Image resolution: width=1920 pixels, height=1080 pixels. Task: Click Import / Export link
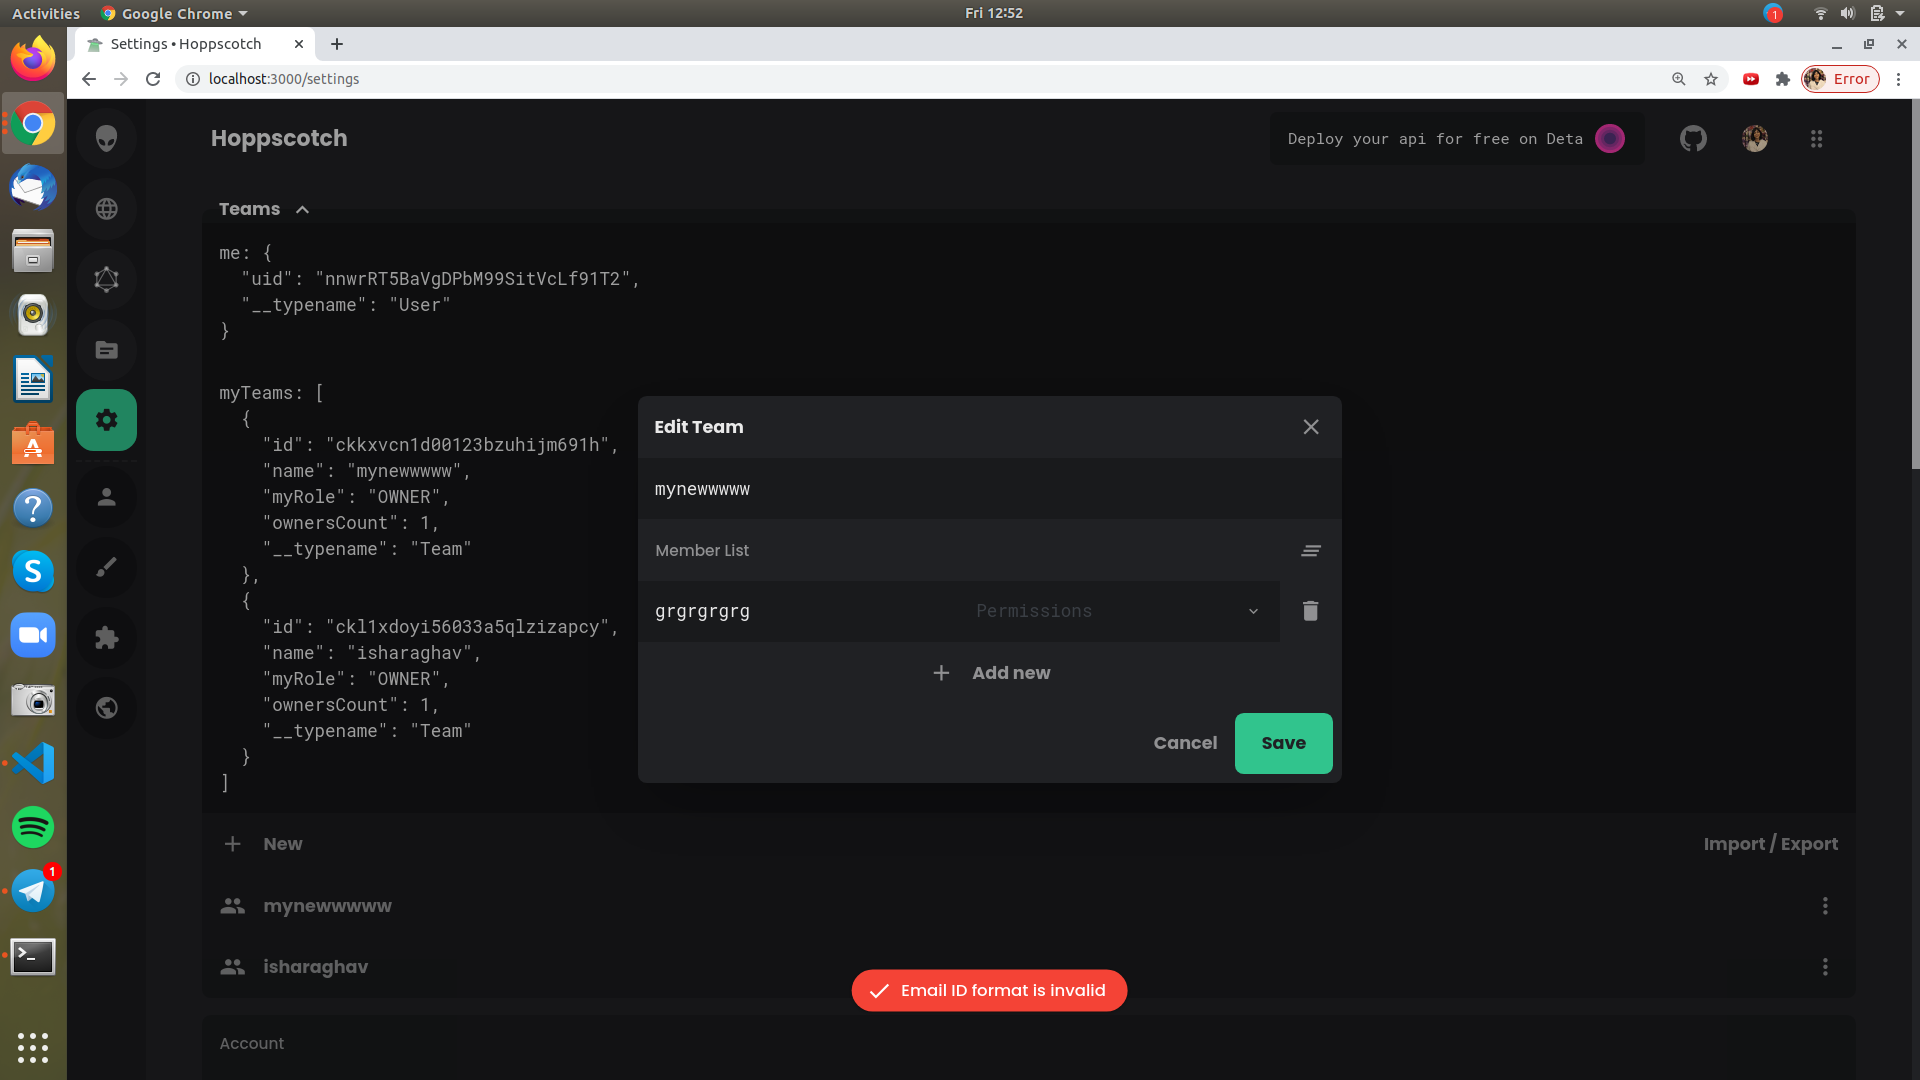(x=1770, y=844)
